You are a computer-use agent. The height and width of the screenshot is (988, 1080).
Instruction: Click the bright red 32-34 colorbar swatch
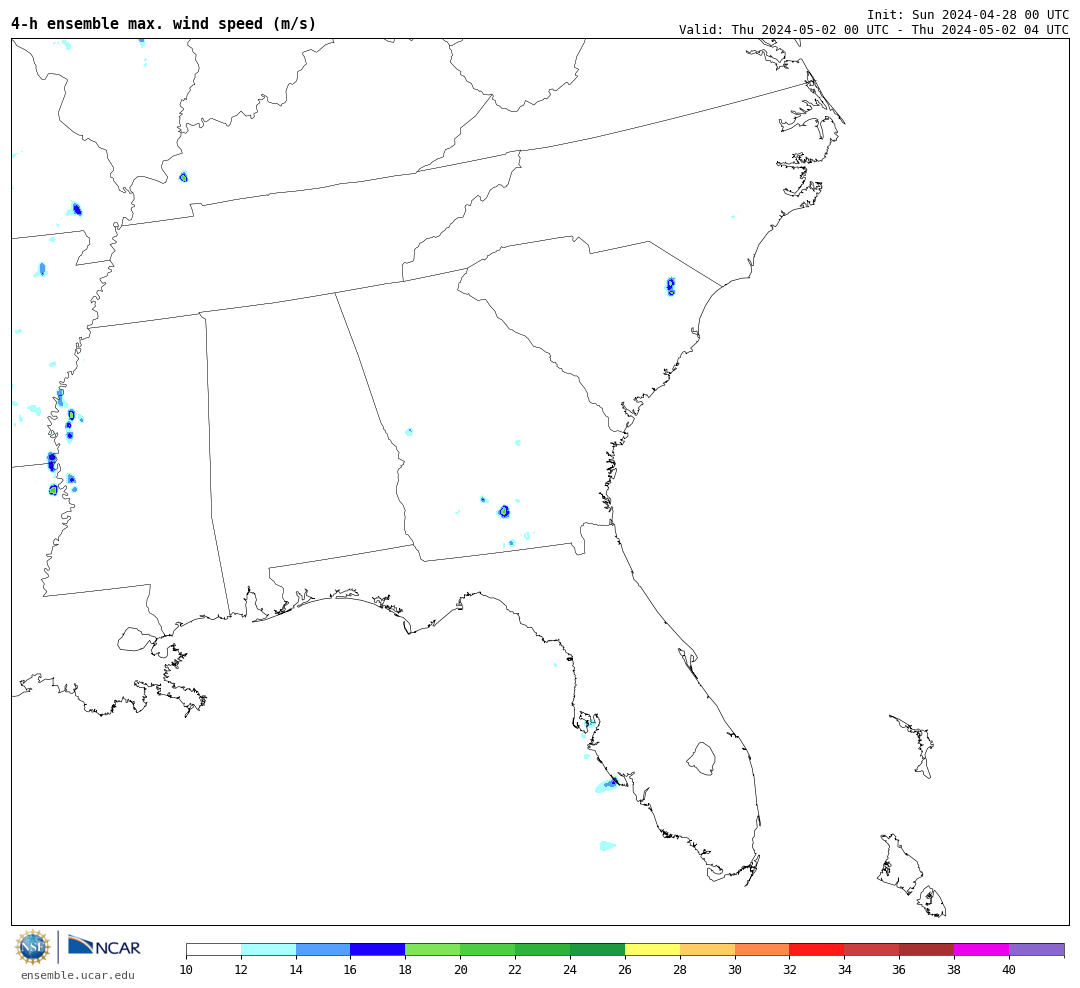817,949
